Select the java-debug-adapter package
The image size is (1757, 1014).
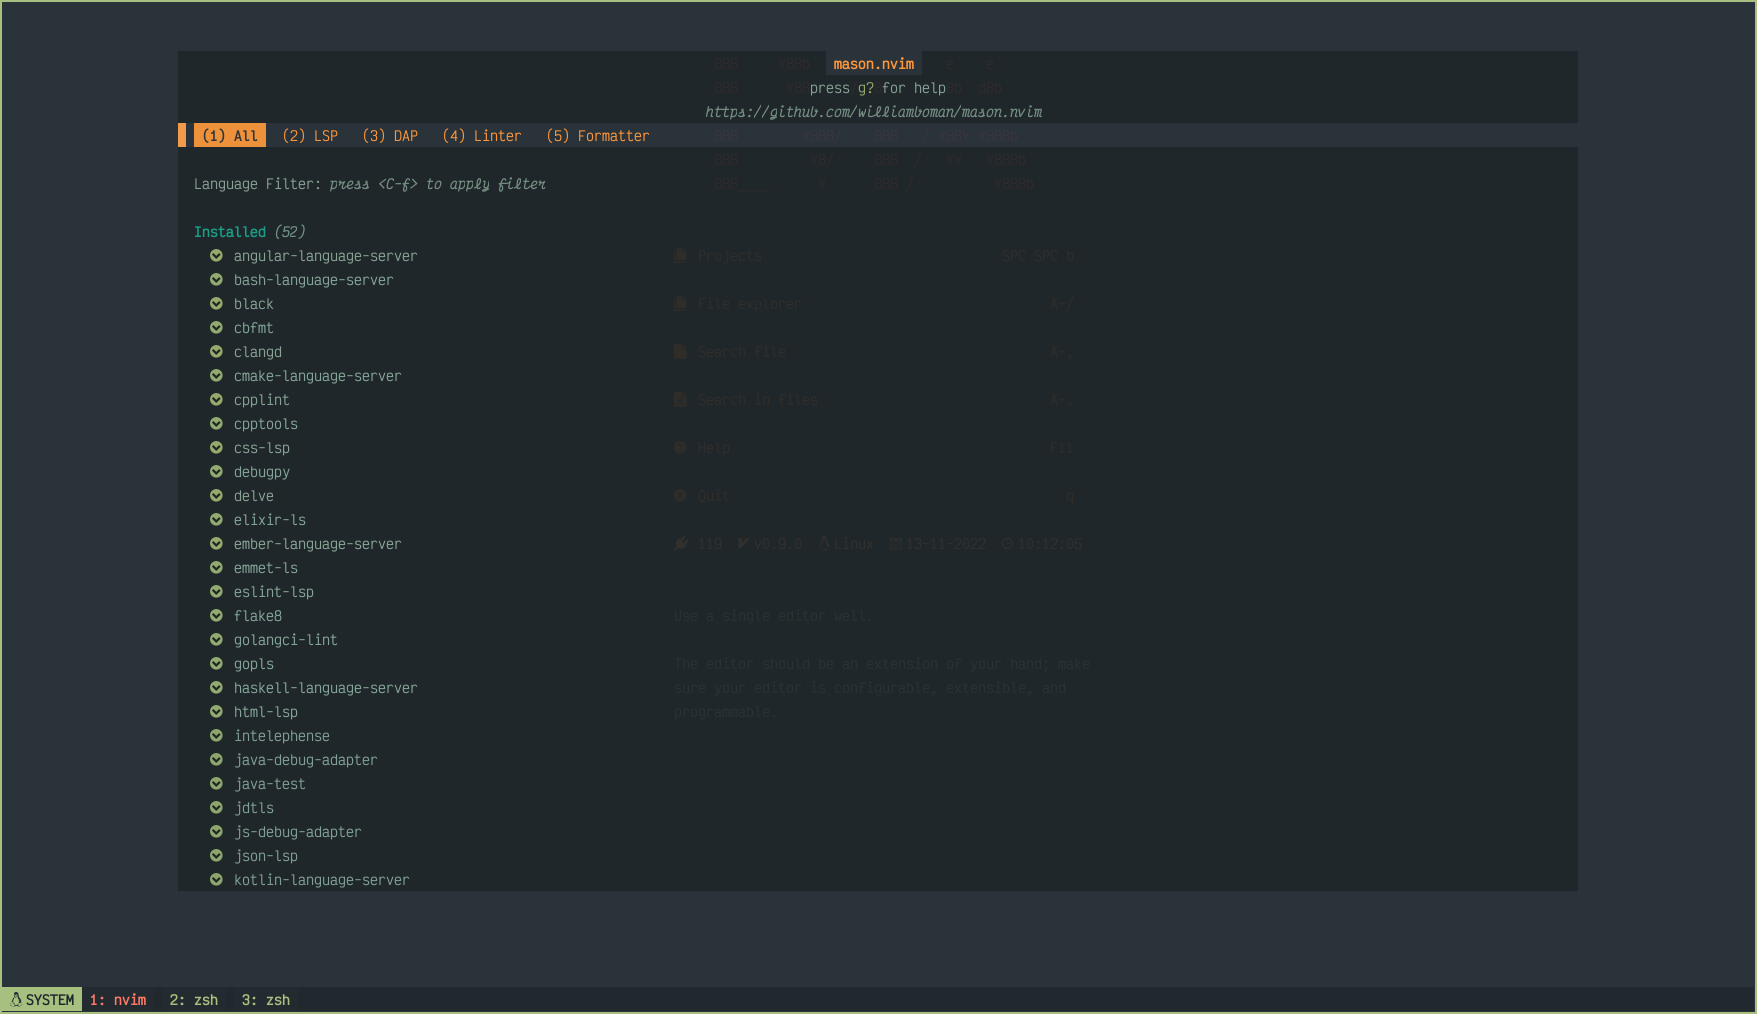pyautogui.click(x=306, y=760)
